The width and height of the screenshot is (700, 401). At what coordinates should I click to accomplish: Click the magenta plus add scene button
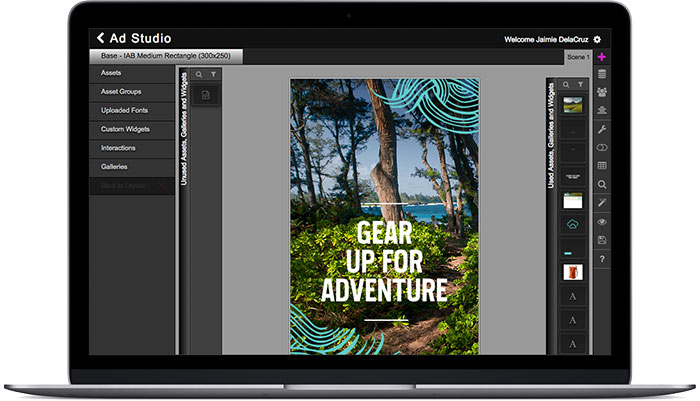pos(602,57)
